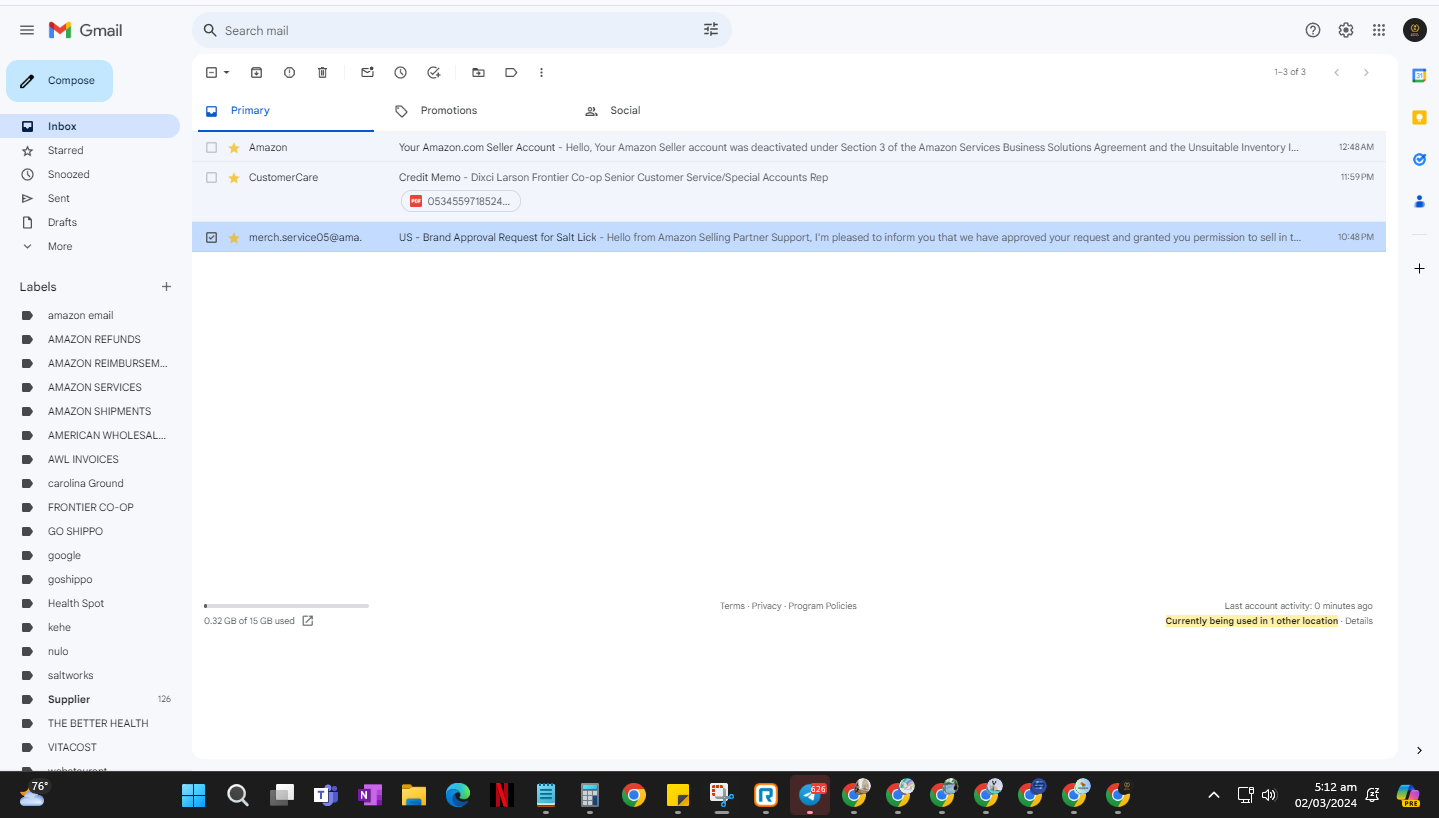Open the FRONTIER CO-OP label
The width and height of the screenshot is (1439, 818).
click(90, 507)
